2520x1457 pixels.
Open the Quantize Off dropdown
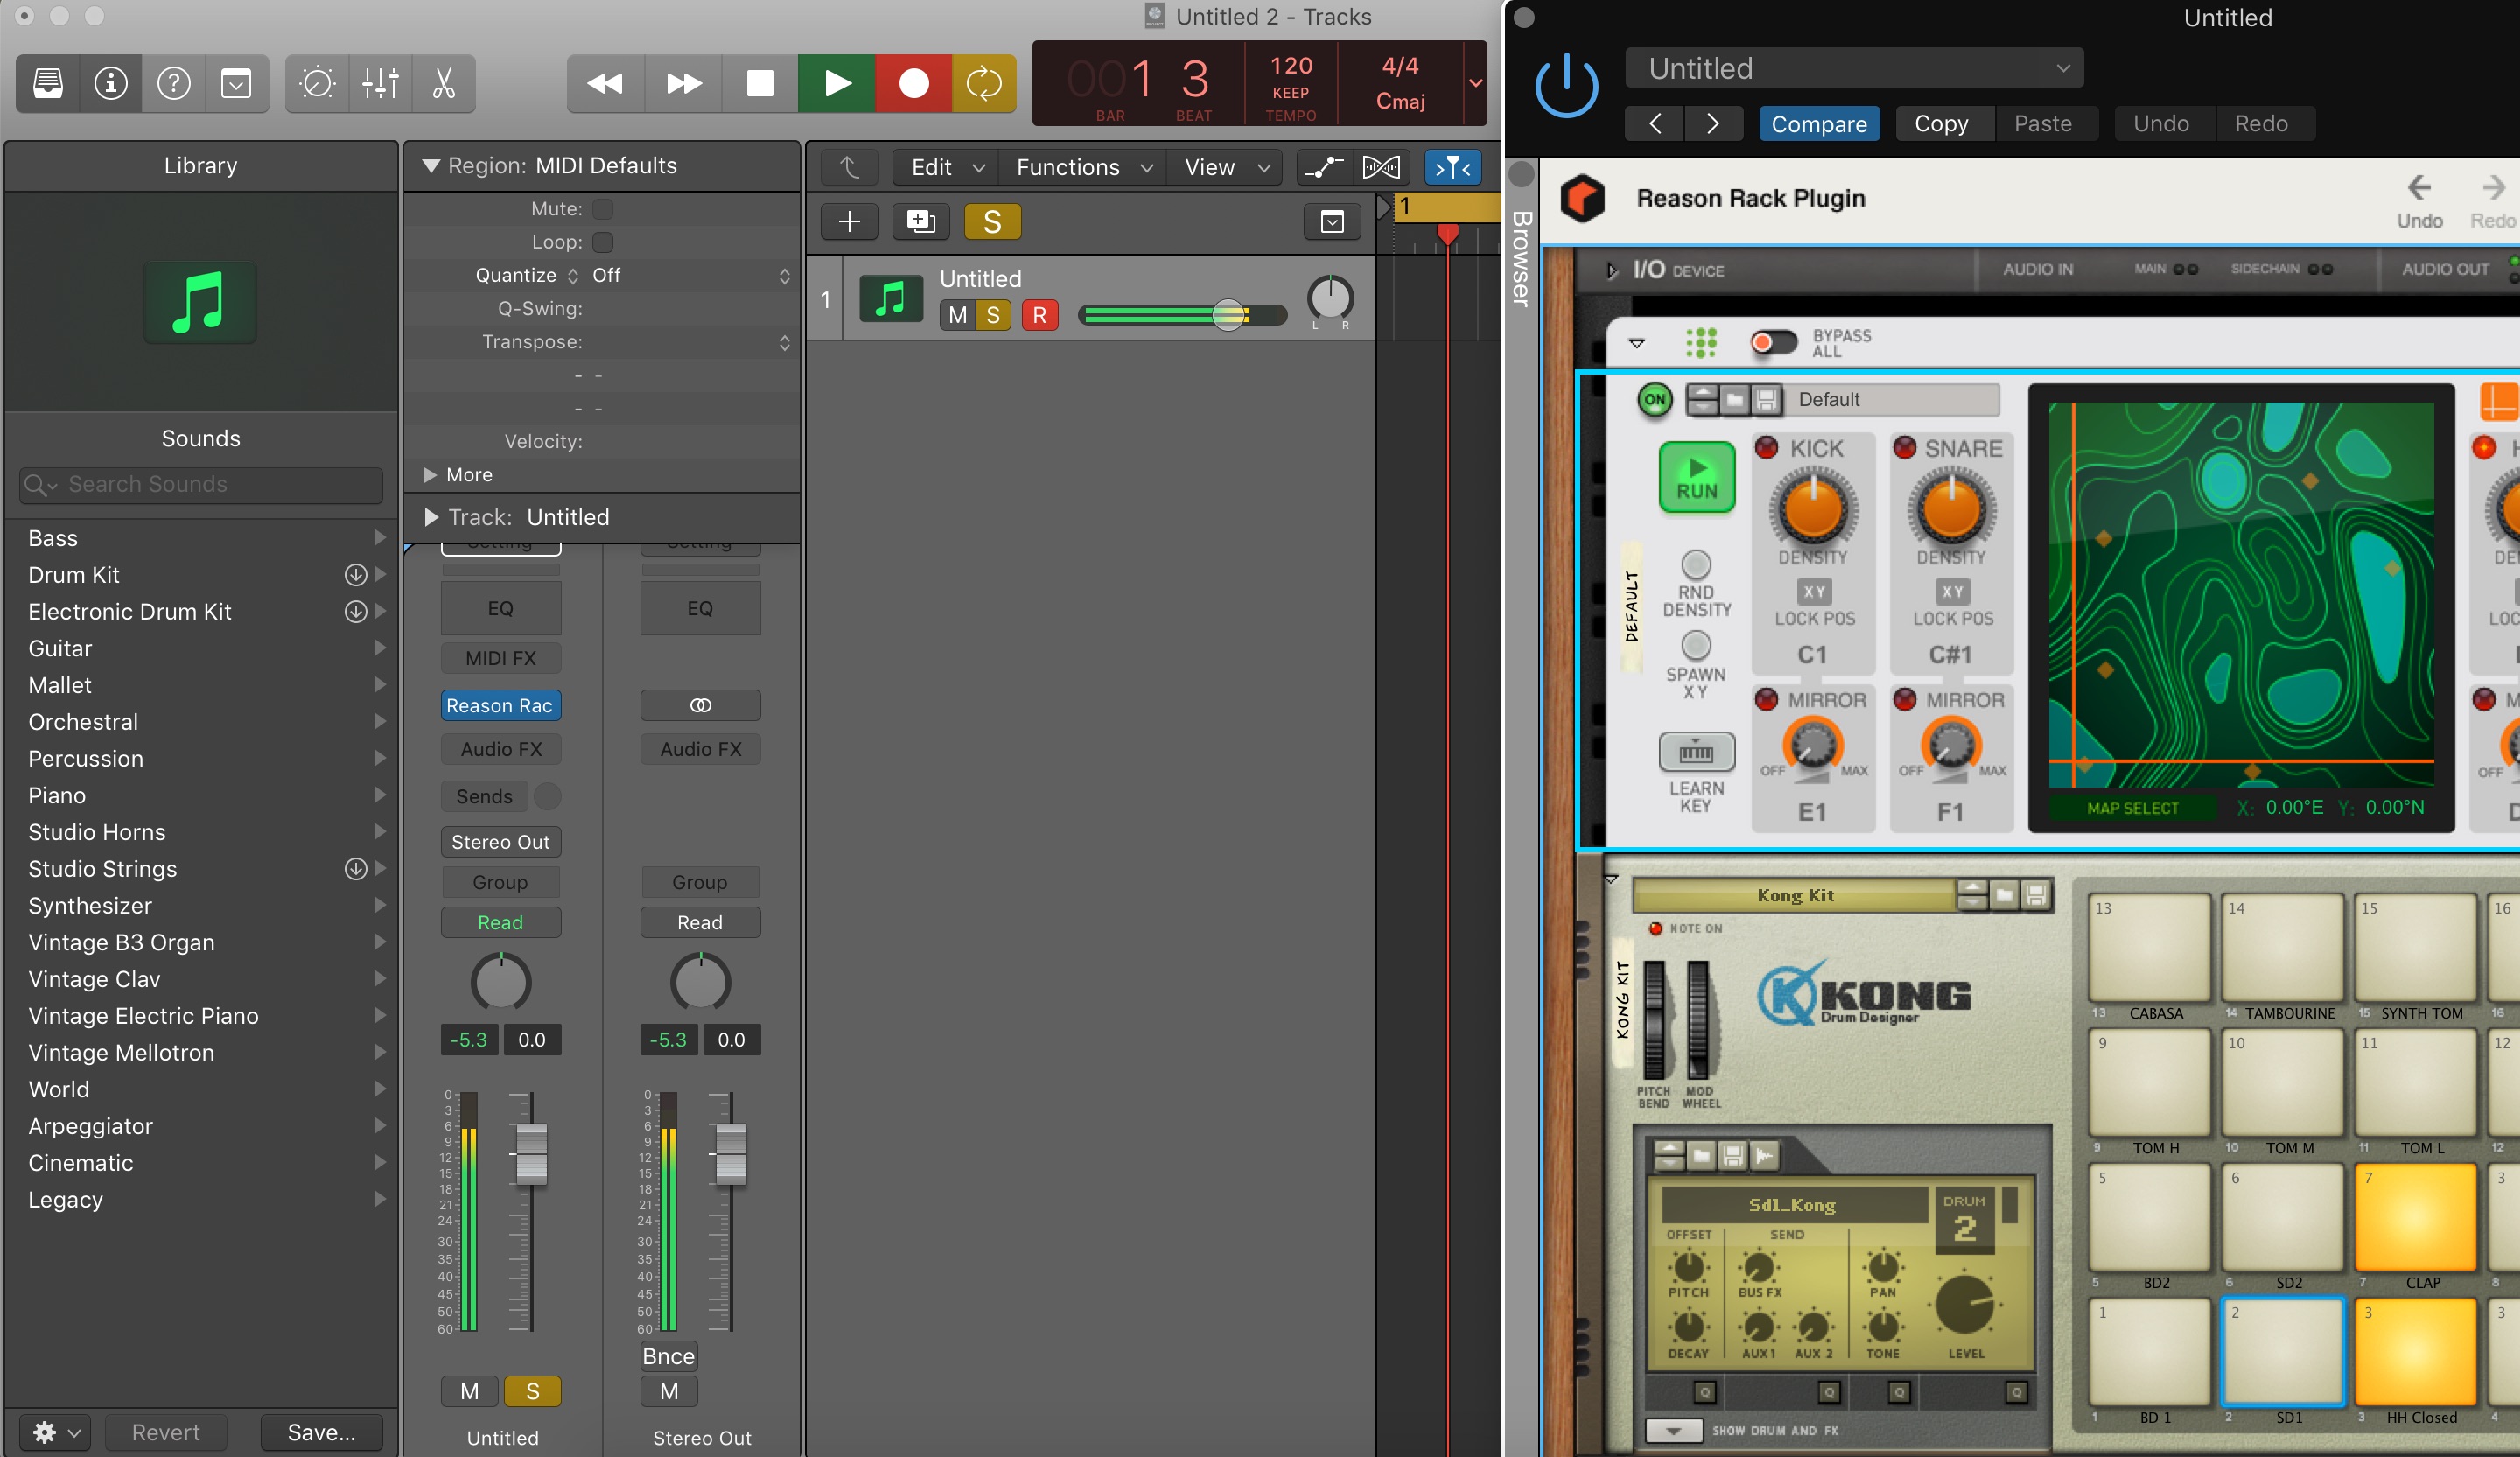tap(691, 275)
